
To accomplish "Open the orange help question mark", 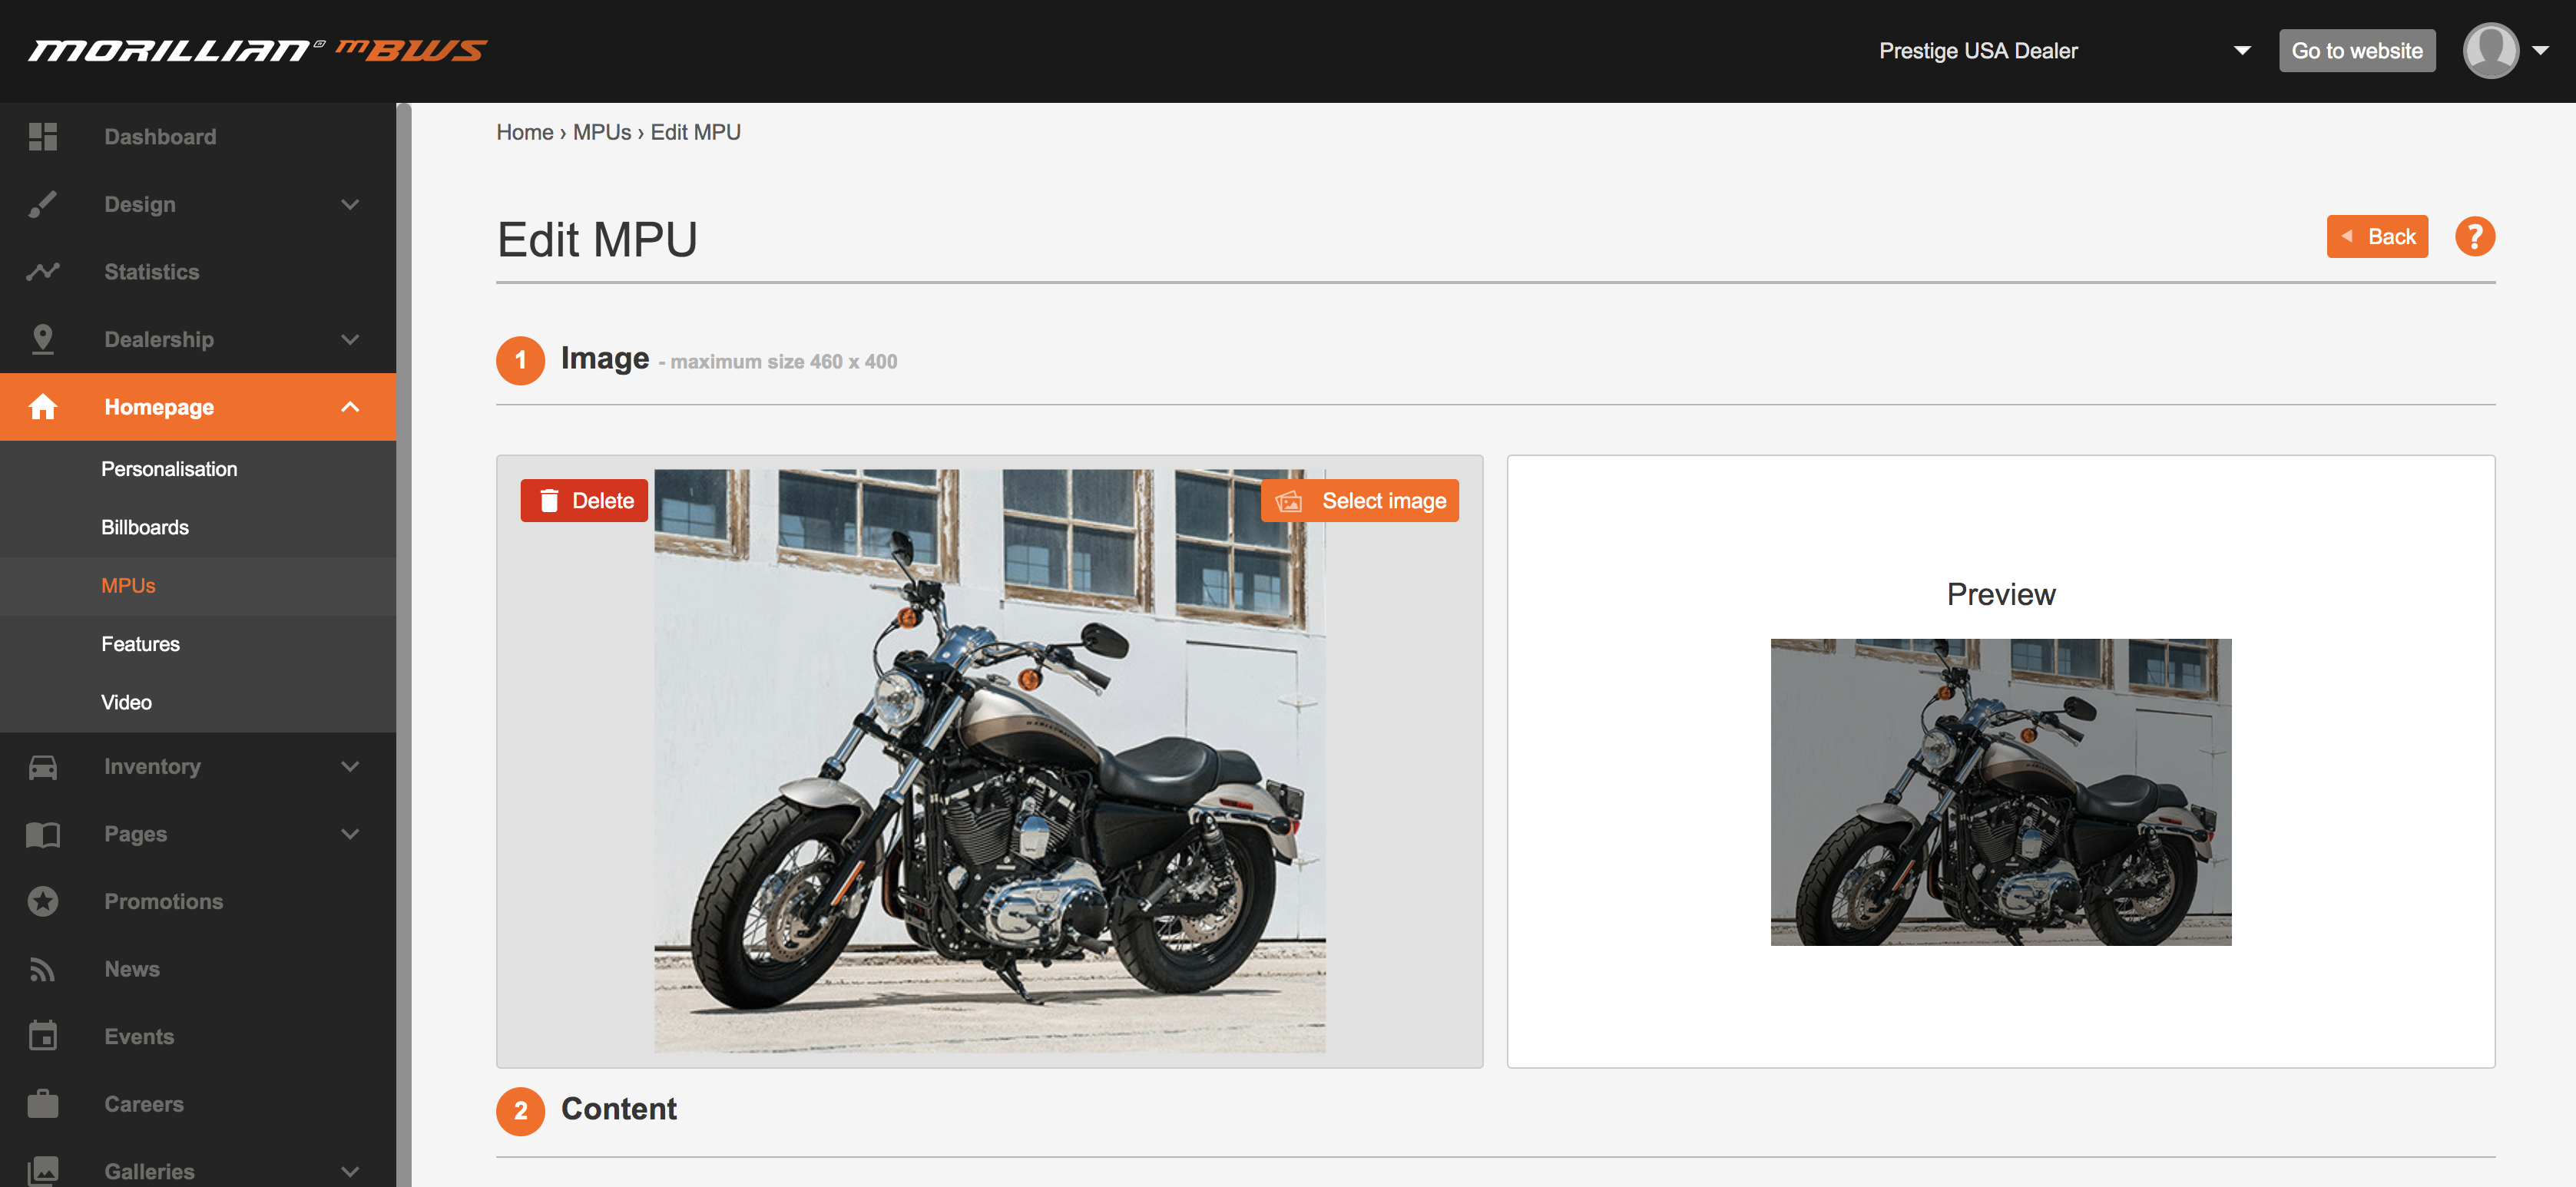I will [x=2474, y=237].
